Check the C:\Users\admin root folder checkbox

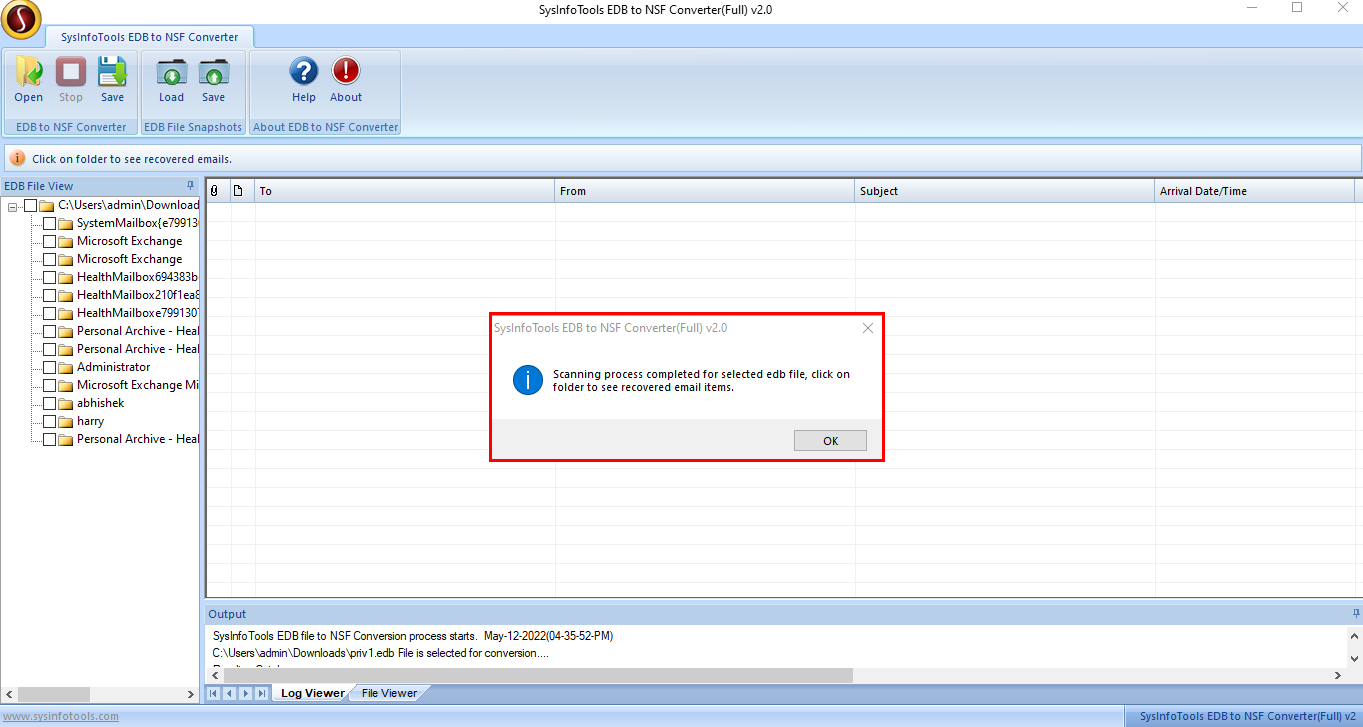click(x=30, y=205)
